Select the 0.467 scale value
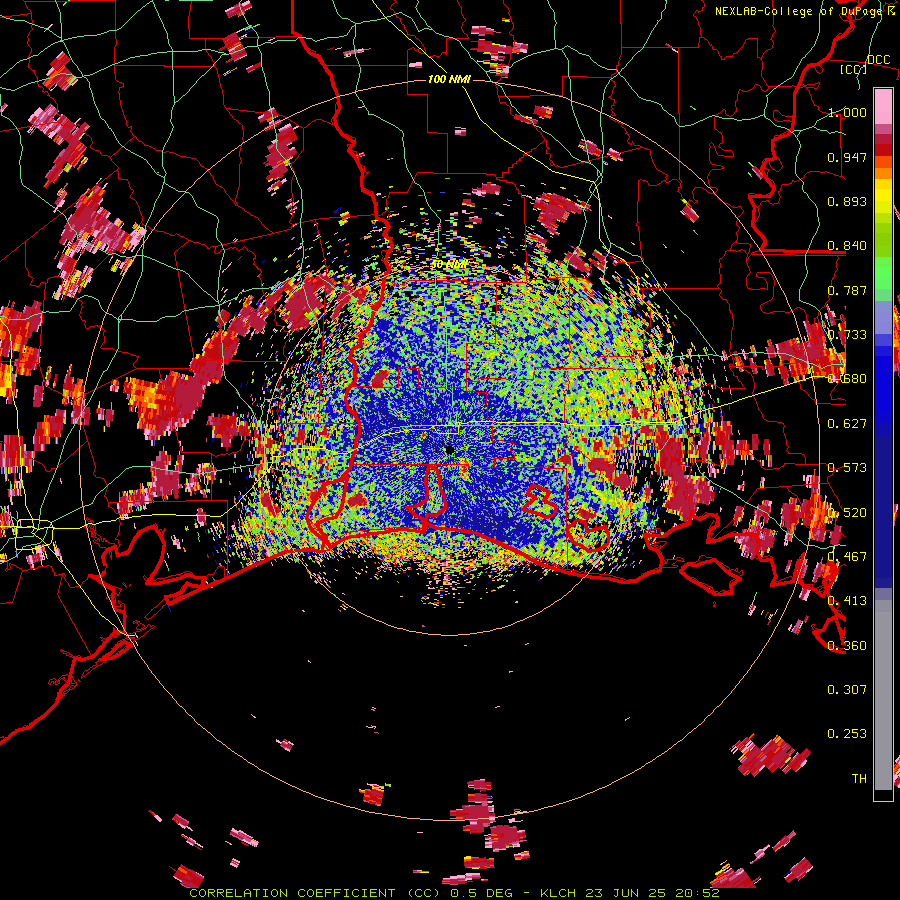Image resolution: width=900 pixels, height=900 pixels. click(847, 557)
